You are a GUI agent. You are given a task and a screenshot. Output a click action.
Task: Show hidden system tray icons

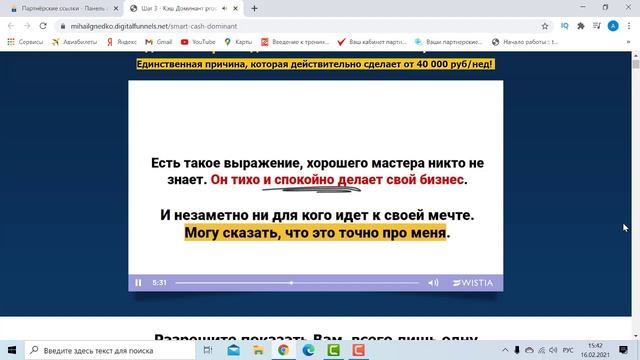[x=505, y=350]
